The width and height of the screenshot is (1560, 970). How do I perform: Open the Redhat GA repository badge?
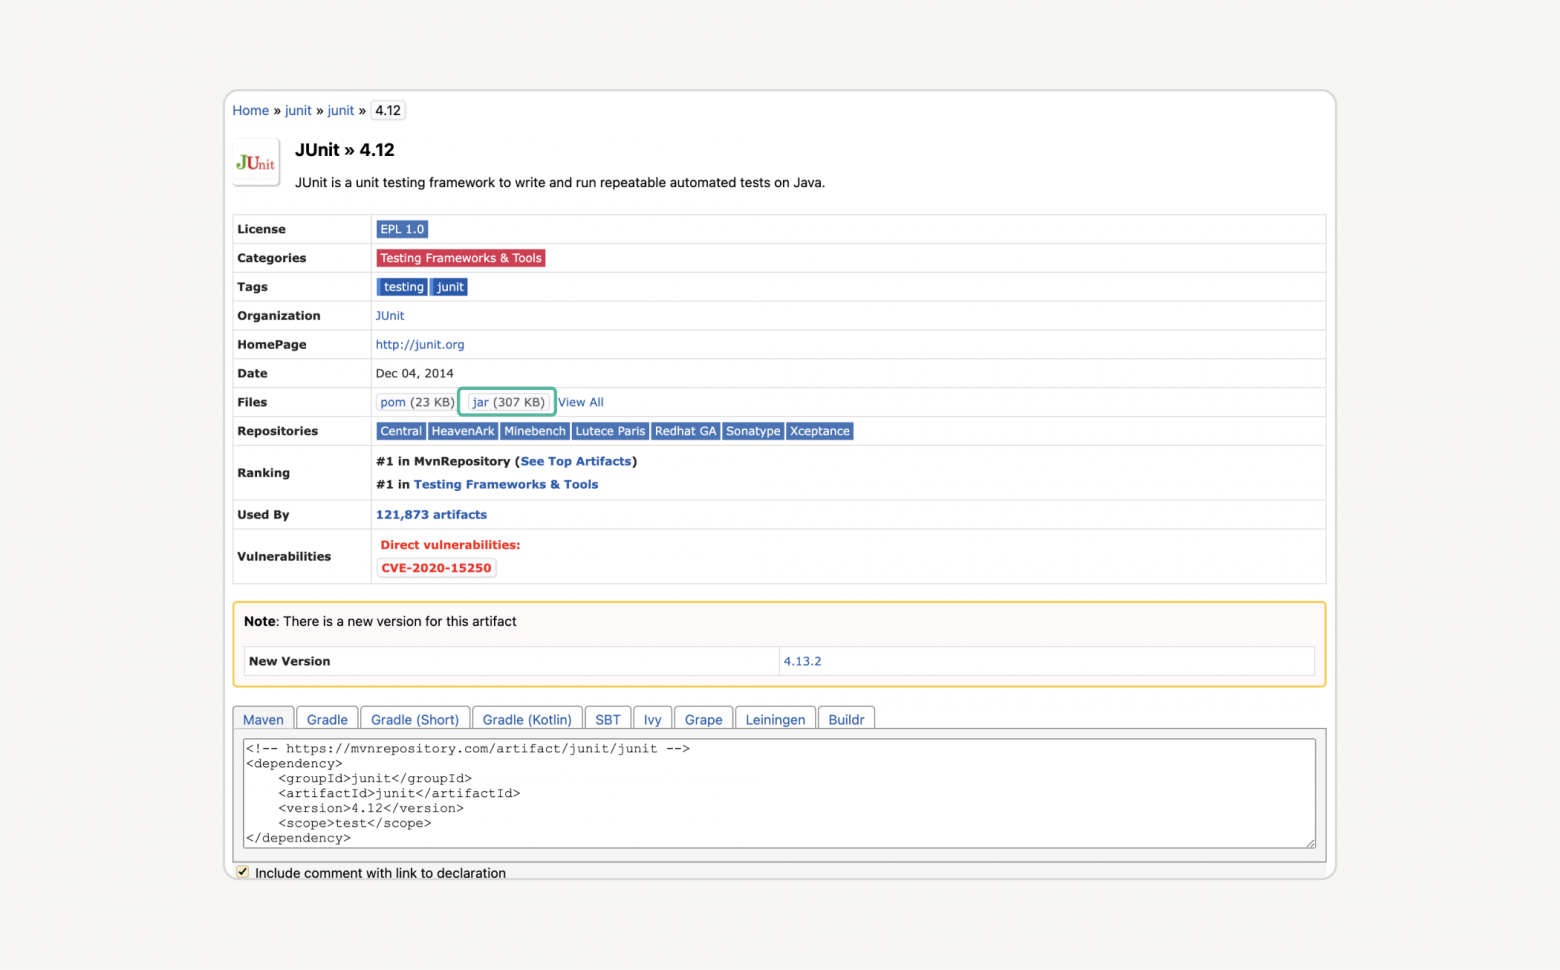coord(686,431)
